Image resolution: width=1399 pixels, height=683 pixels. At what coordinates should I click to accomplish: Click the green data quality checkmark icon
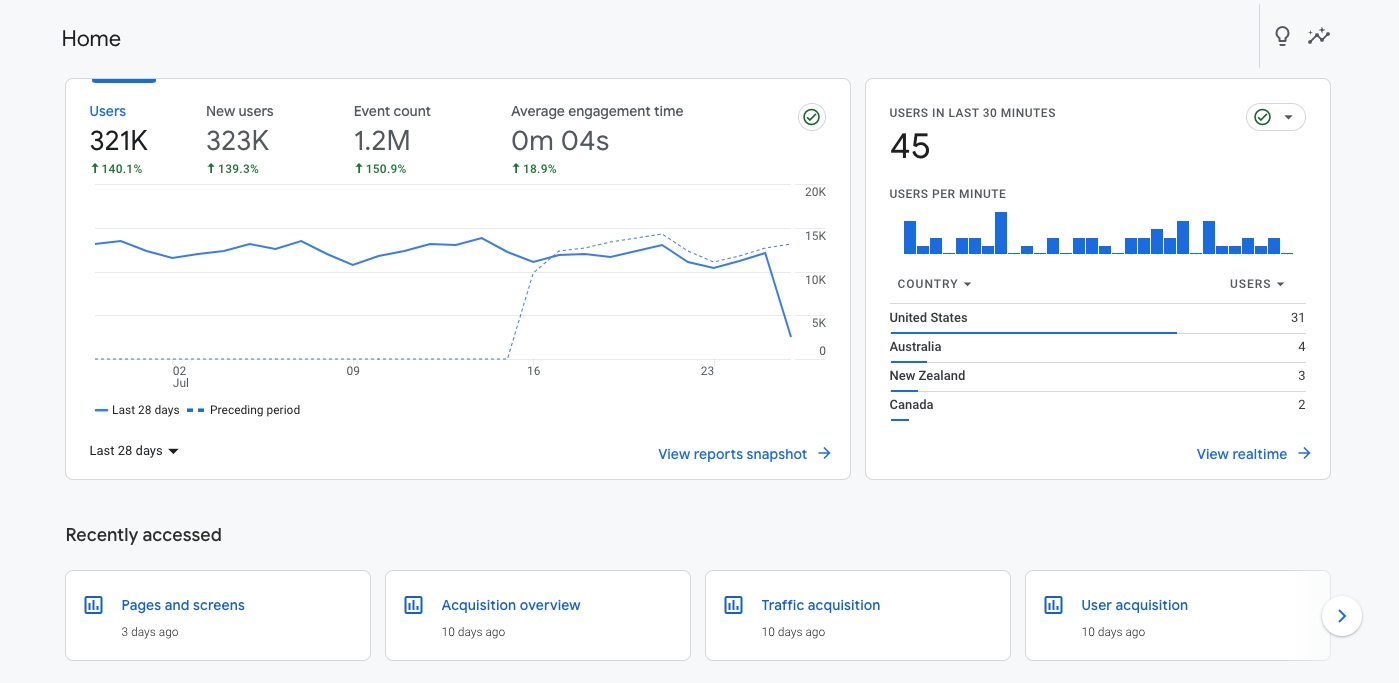pyautogui.click(x=812, y=117)
